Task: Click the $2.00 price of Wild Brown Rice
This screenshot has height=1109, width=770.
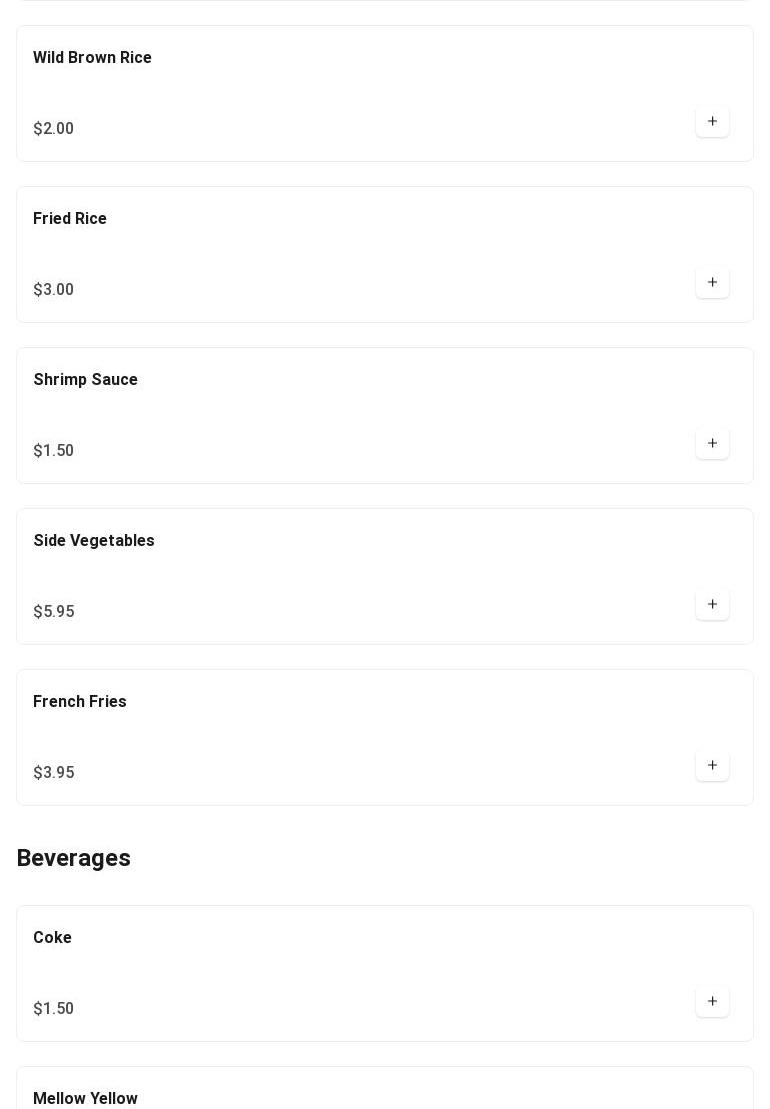Action: tap(54, 128)
